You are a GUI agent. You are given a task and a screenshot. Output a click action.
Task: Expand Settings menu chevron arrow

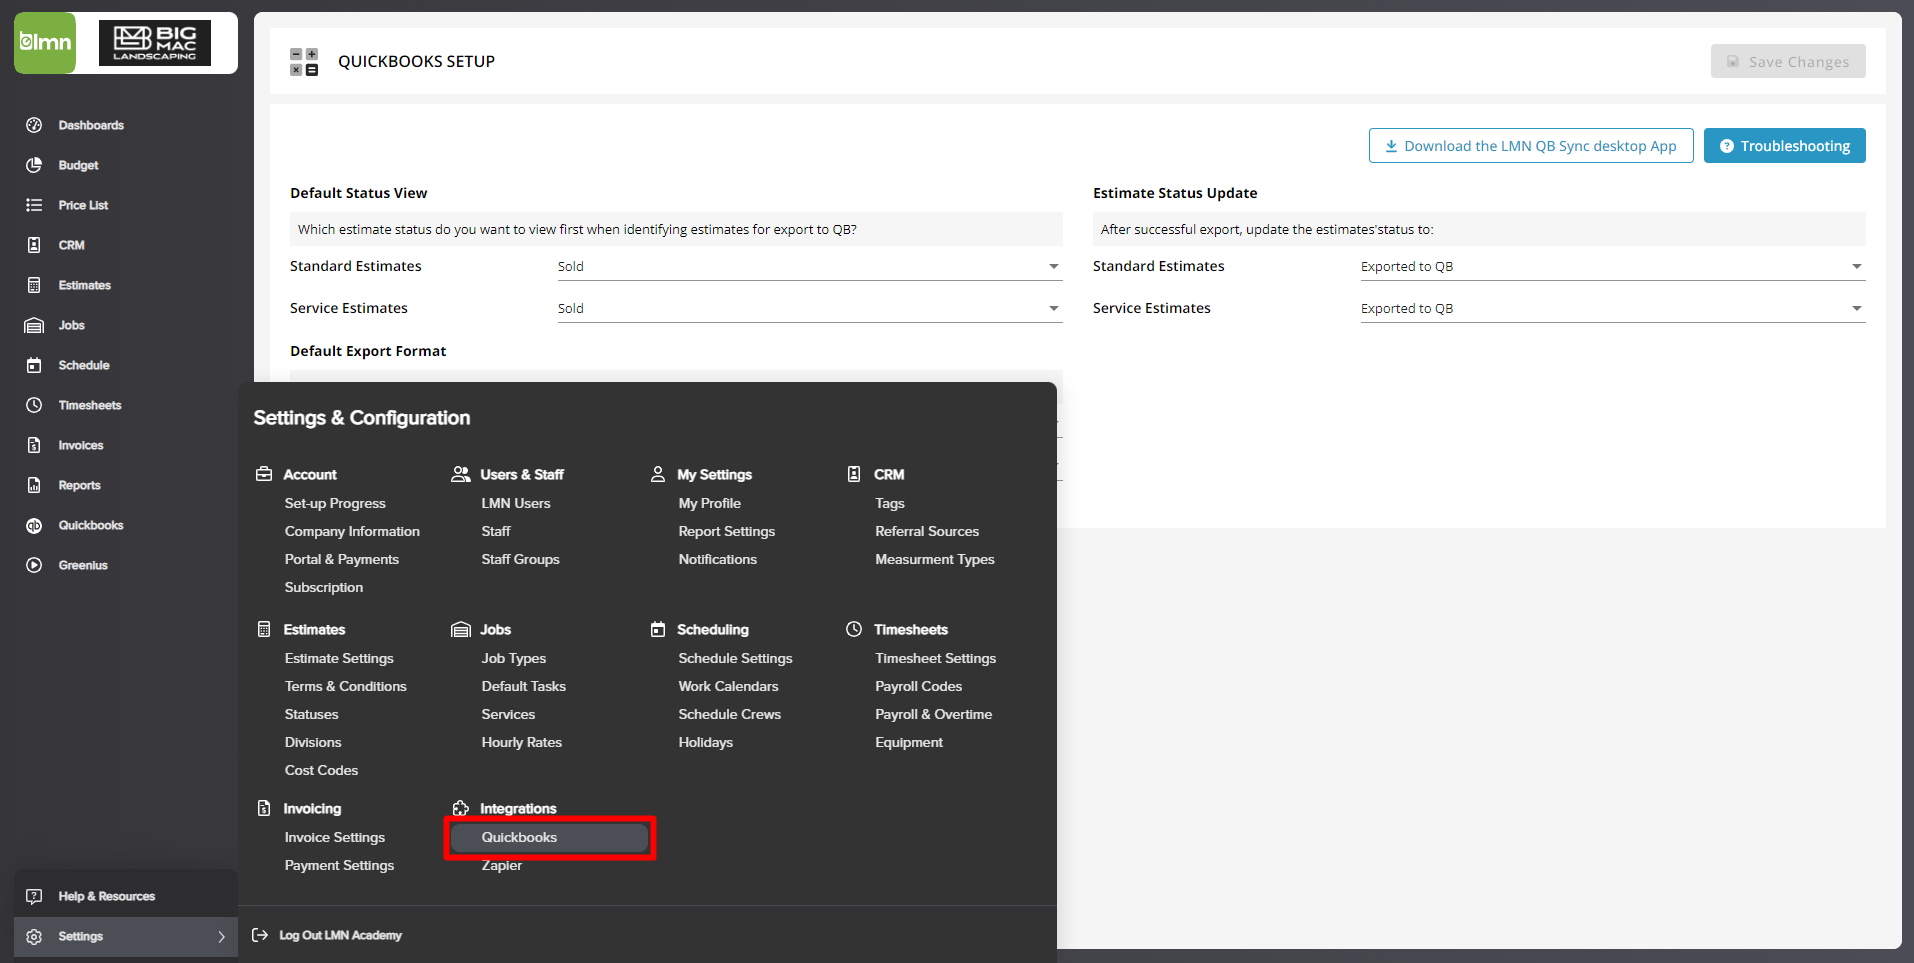click(x=221, y=937)
